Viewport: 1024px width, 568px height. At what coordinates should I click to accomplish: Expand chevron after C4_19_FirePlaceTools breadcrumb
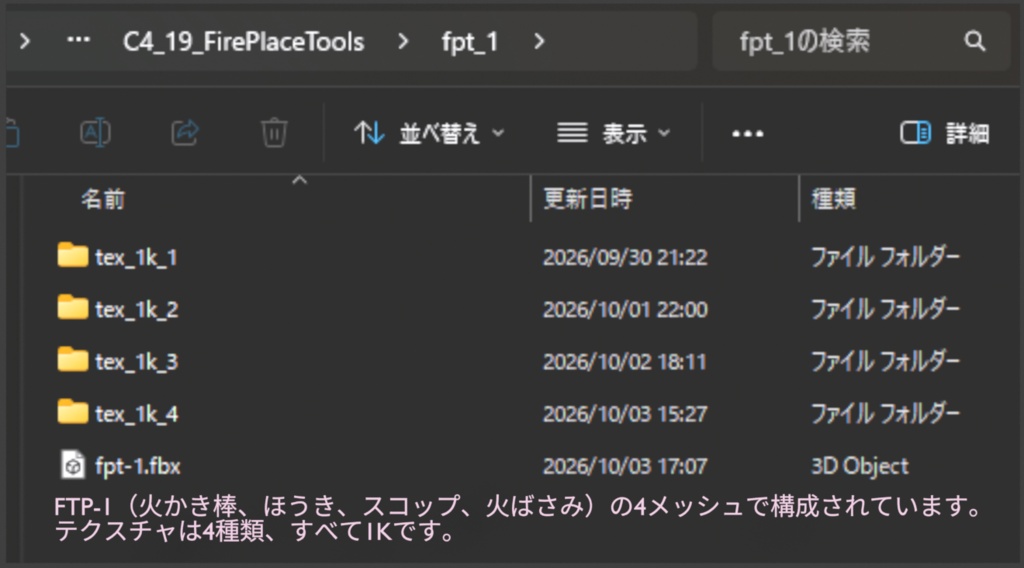403,42
